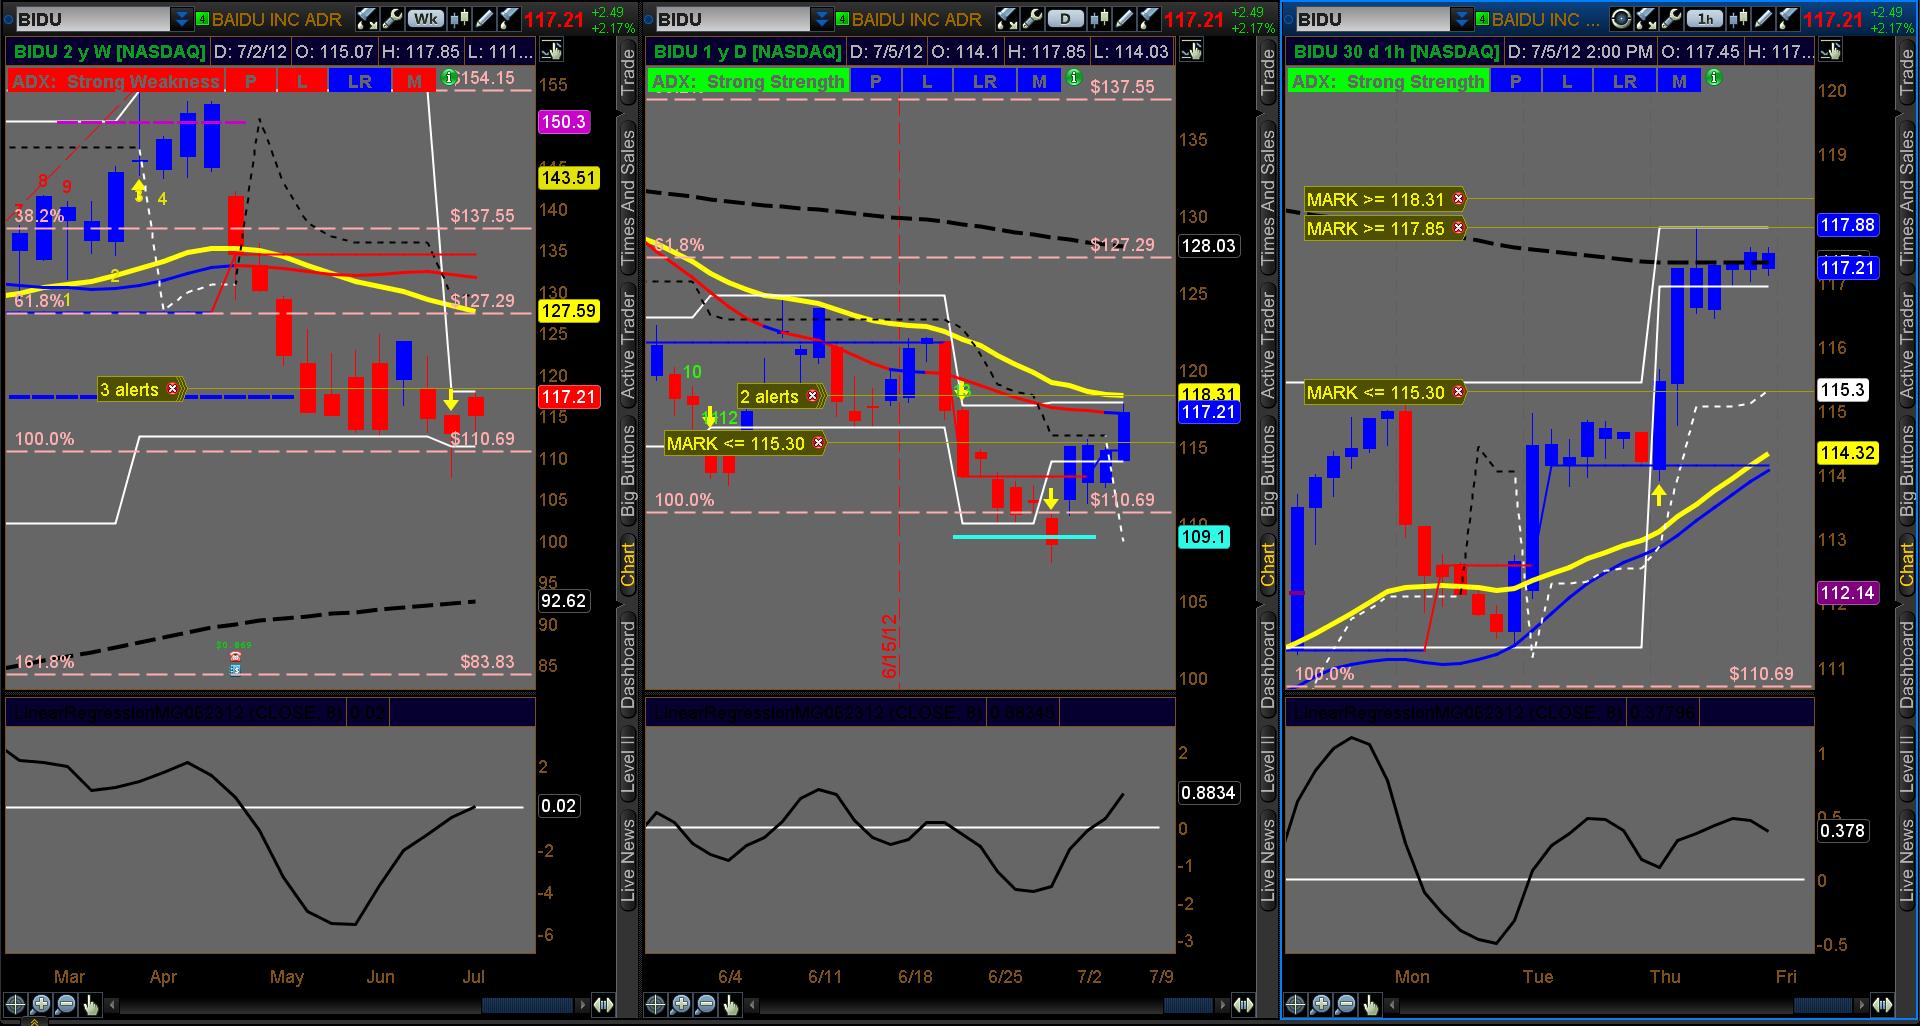Screen dimensions: 1920x1026
Task: Click the Studies flask icon in hourly chart
Action: point(1789,19)
